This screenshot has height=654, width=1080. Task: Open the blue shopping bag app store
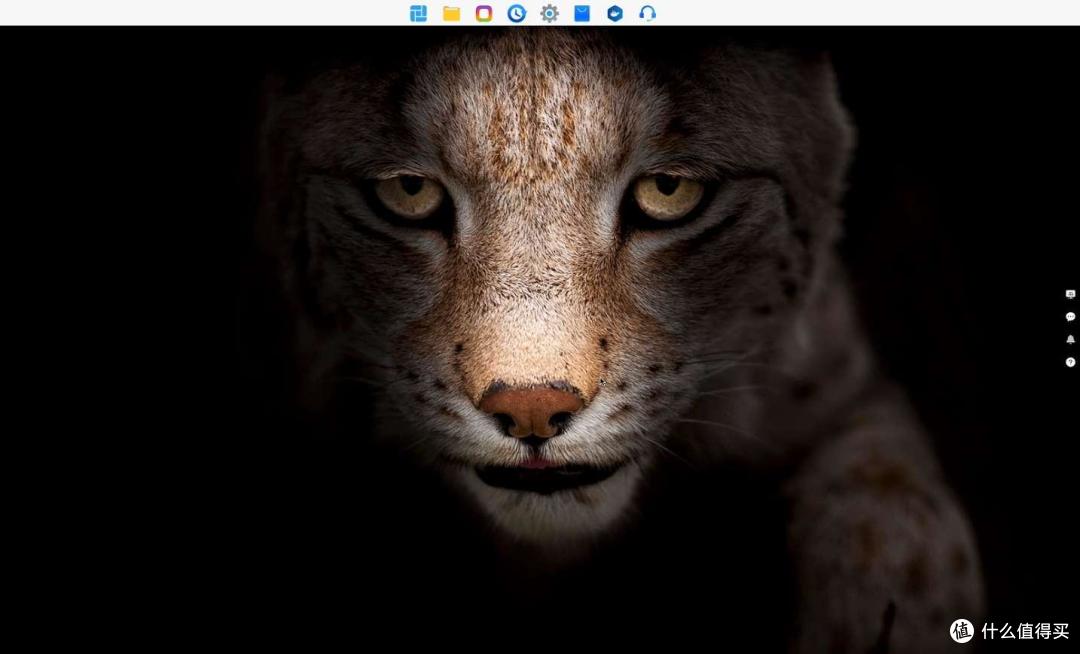click(582, 13)
